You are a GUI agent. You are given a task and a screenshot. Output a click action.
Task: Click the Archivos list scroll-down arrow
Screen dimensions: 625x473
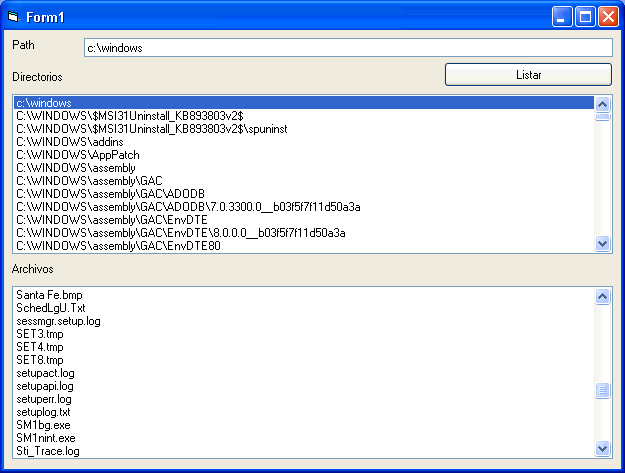[602, 449]
